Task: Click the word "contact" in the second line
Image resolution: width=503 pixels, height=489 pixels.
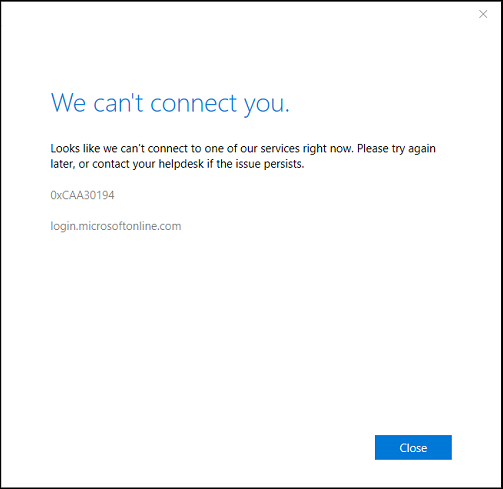Action: click(x=111, y=164)
